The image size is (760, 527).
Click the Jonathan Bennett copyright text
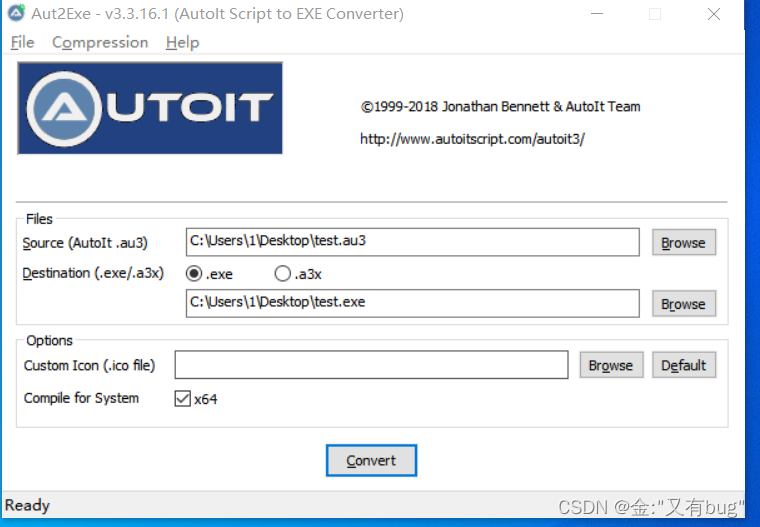click(x=500, y=106)
